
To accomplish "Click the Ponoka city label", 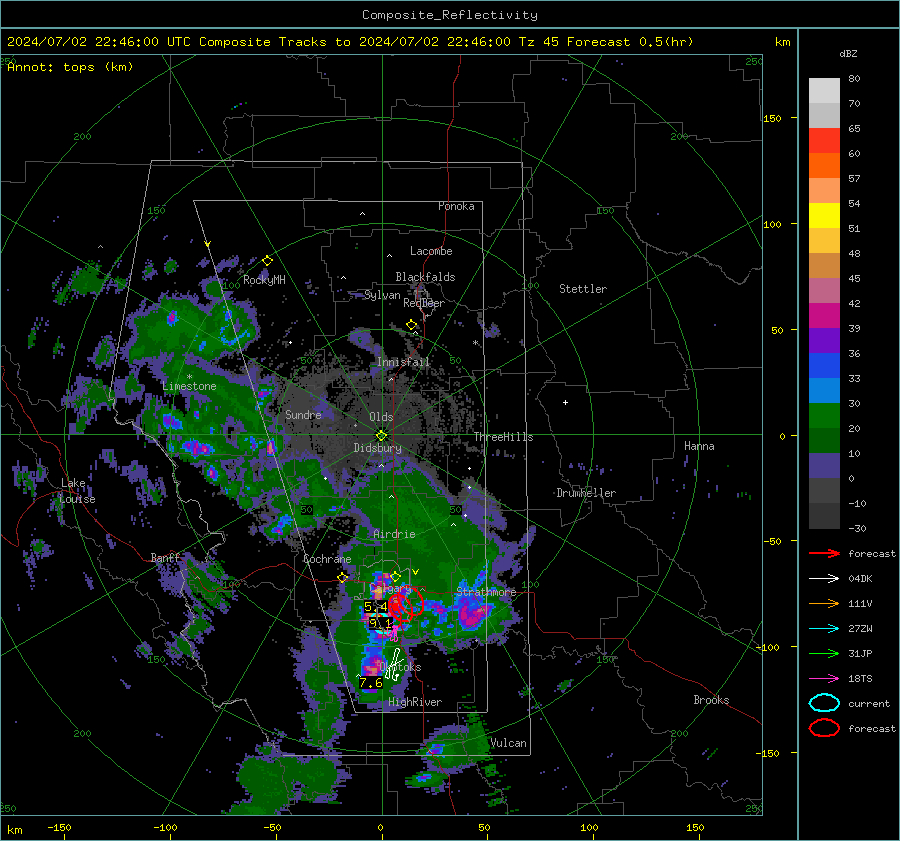I will pyautogui.click(x=456, y=206).
